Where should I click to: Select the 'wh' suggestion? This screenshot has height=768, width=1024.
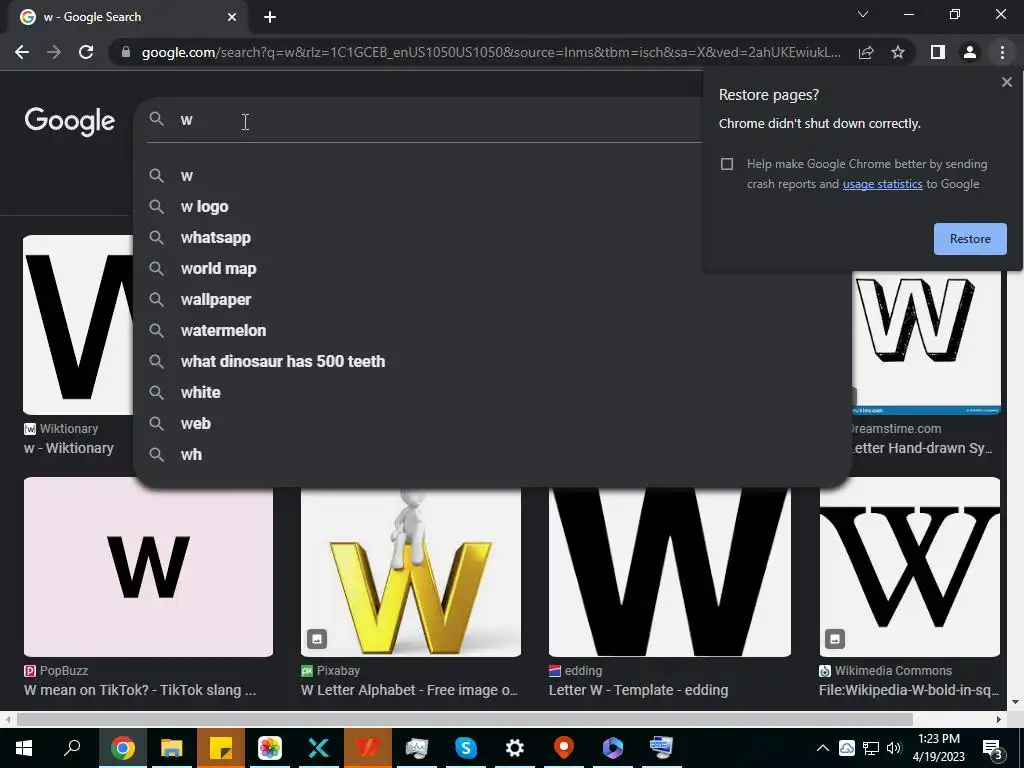point(191,455)
